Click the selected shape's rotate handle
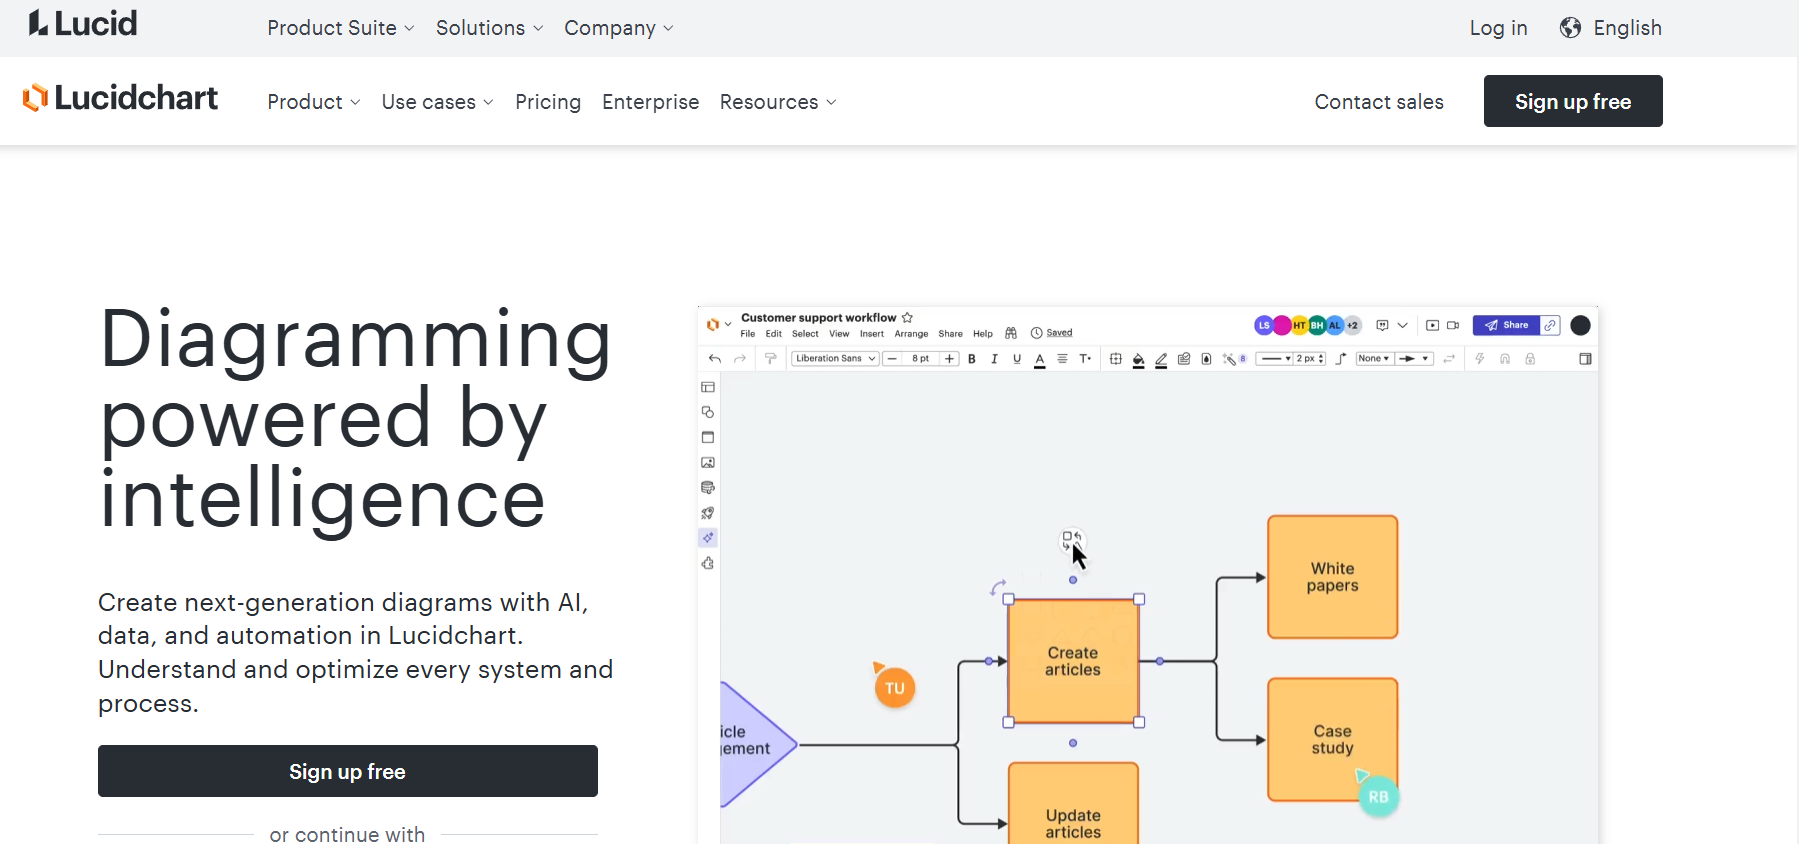Screen dimensions: 1799x844 pyautogui.click(x=997, y=588)
